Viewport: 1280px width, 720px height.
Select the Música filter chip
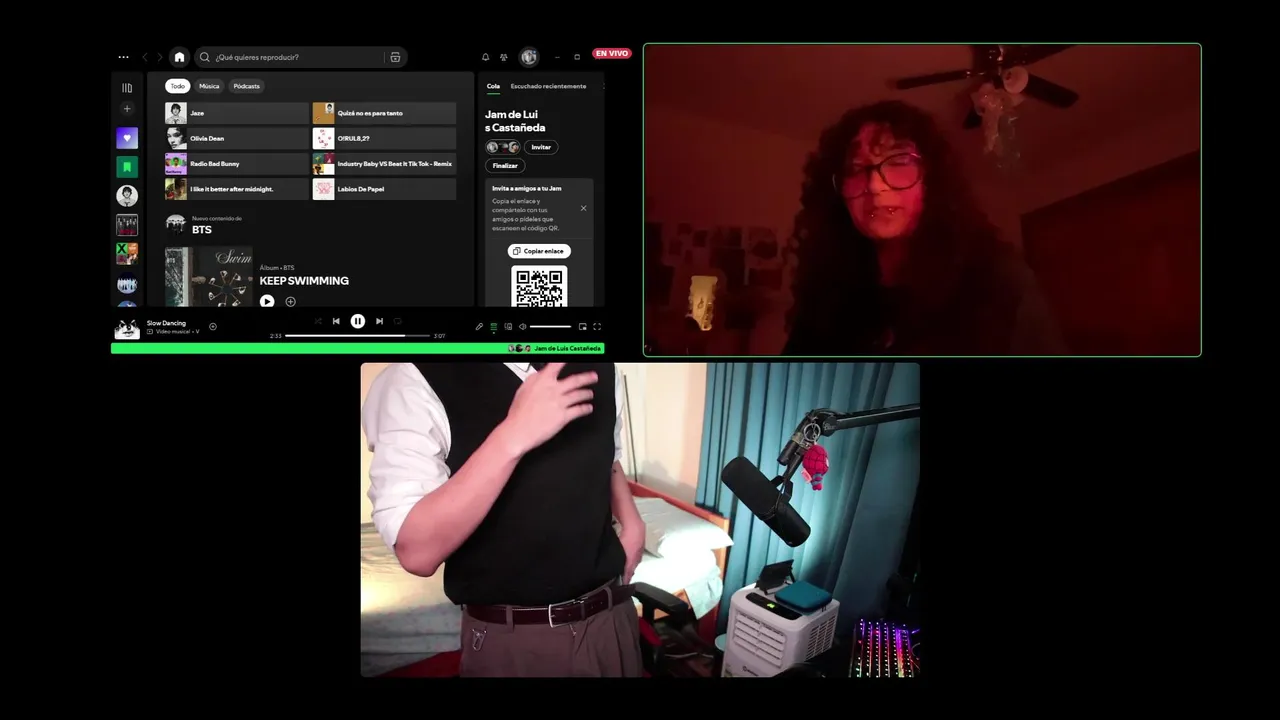pos(209,86)
